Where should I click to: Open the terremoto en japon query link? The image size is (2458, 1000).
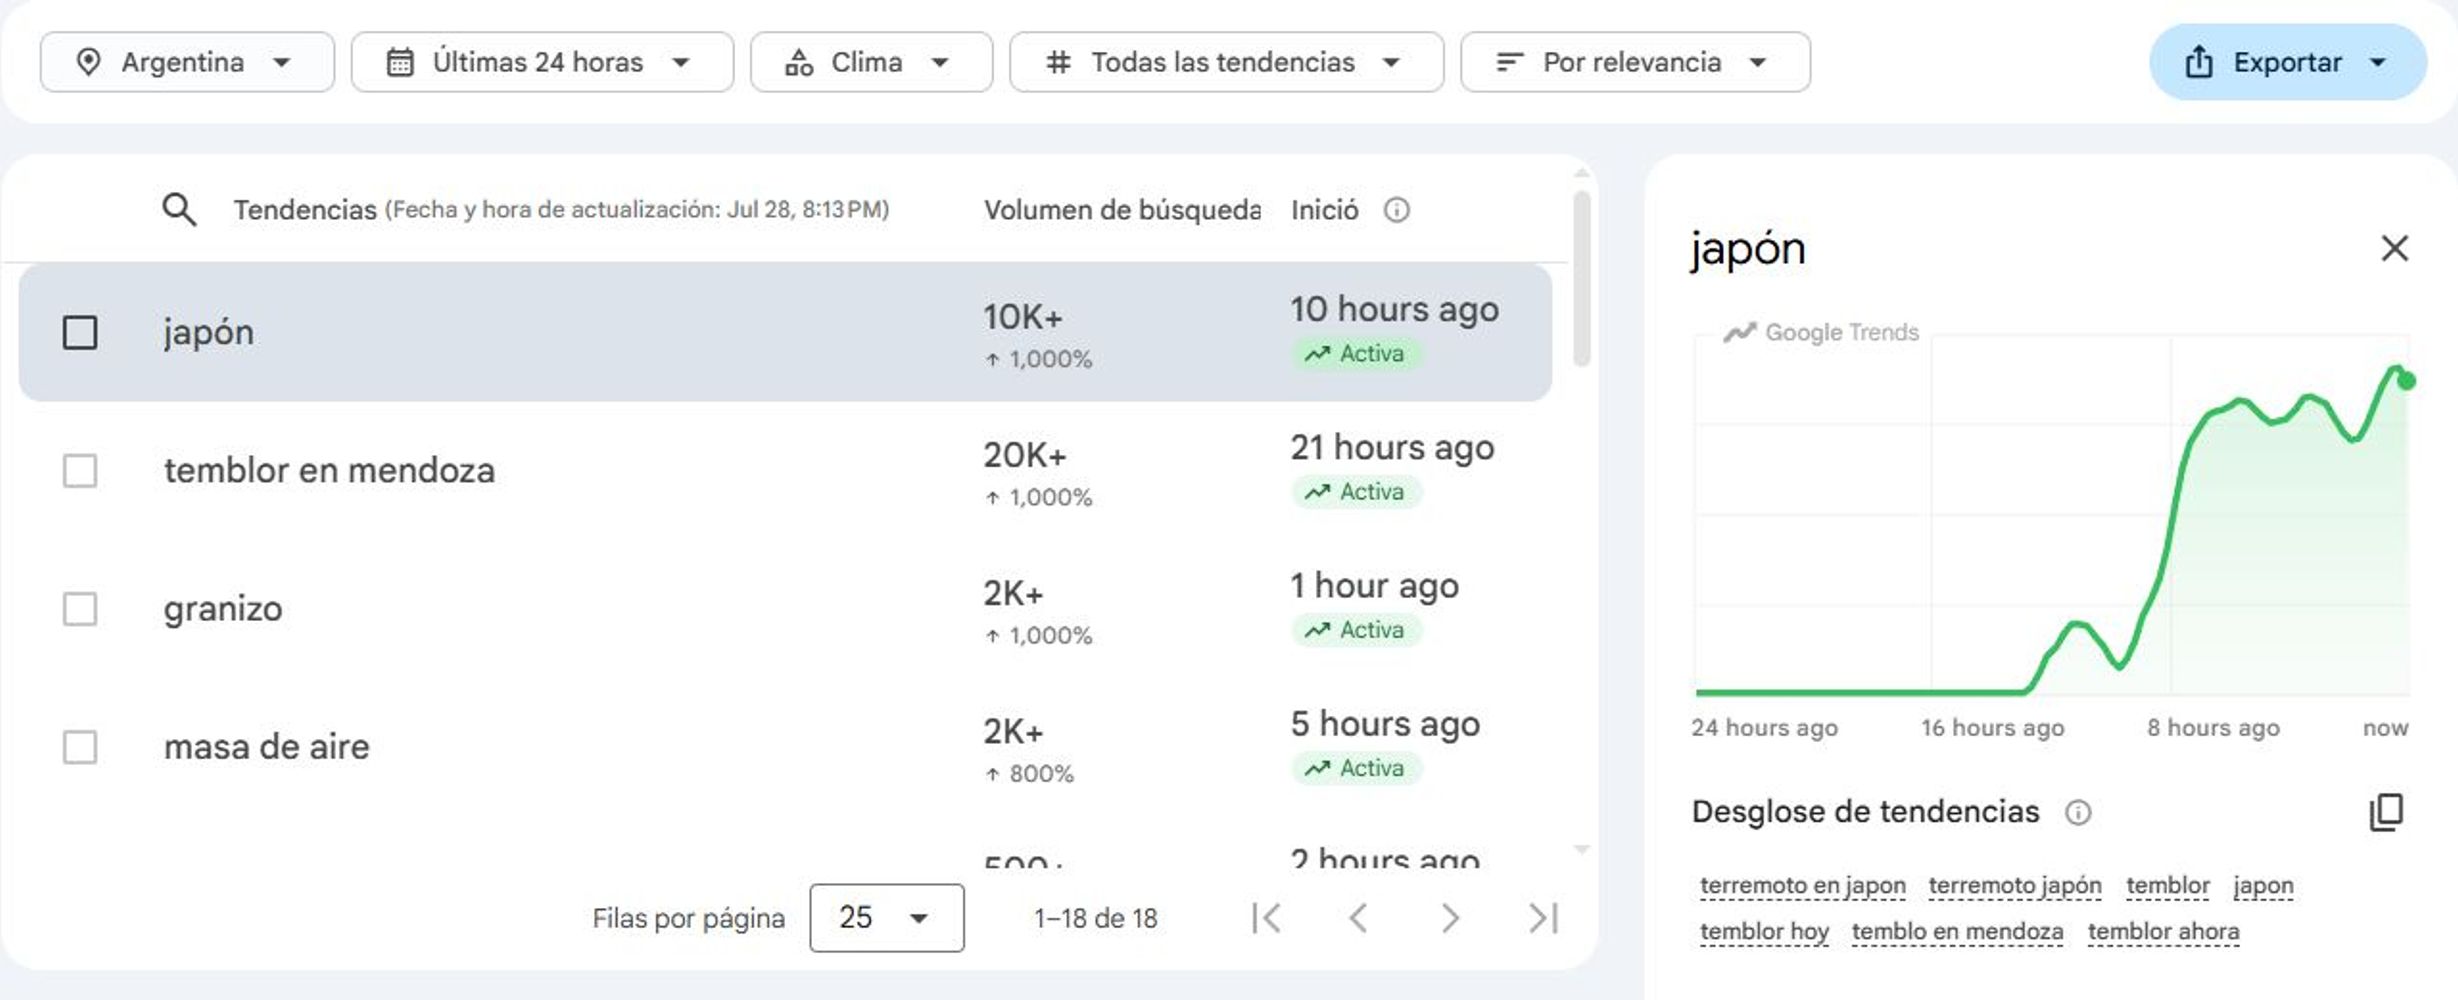[1803, 886]
